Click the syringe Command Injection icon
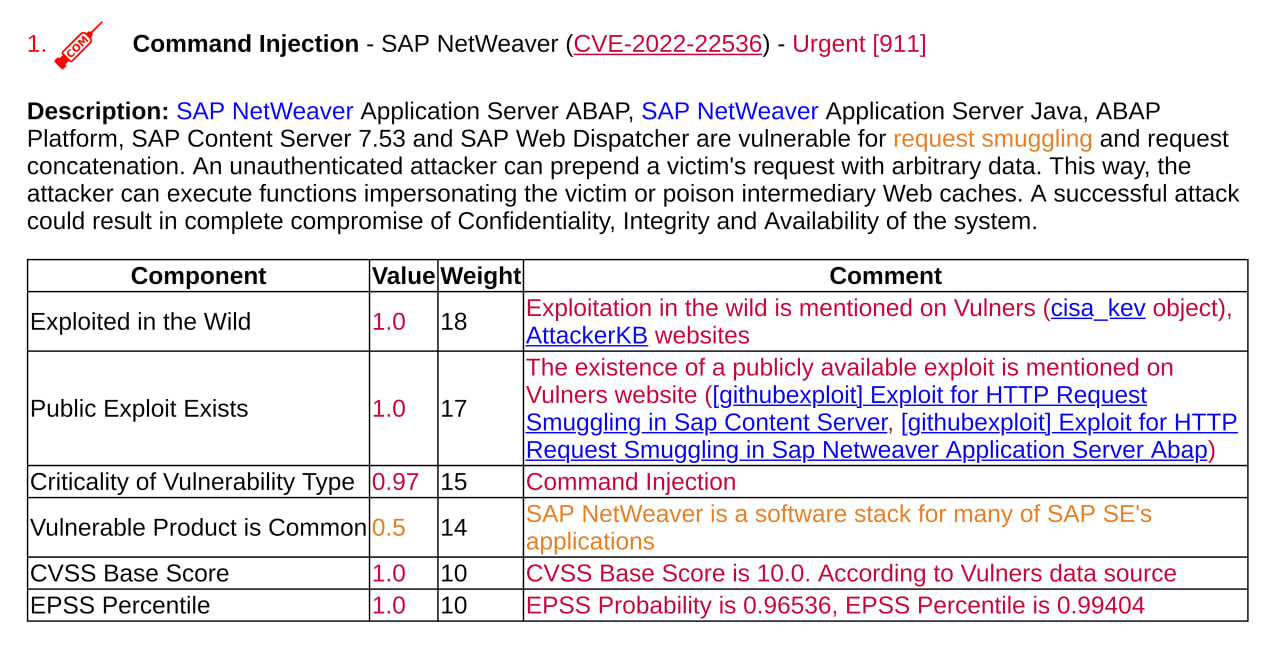Image resolution: width=1280 pixels, height=646 pixels. pyautogui.click(x=79, y=45)
